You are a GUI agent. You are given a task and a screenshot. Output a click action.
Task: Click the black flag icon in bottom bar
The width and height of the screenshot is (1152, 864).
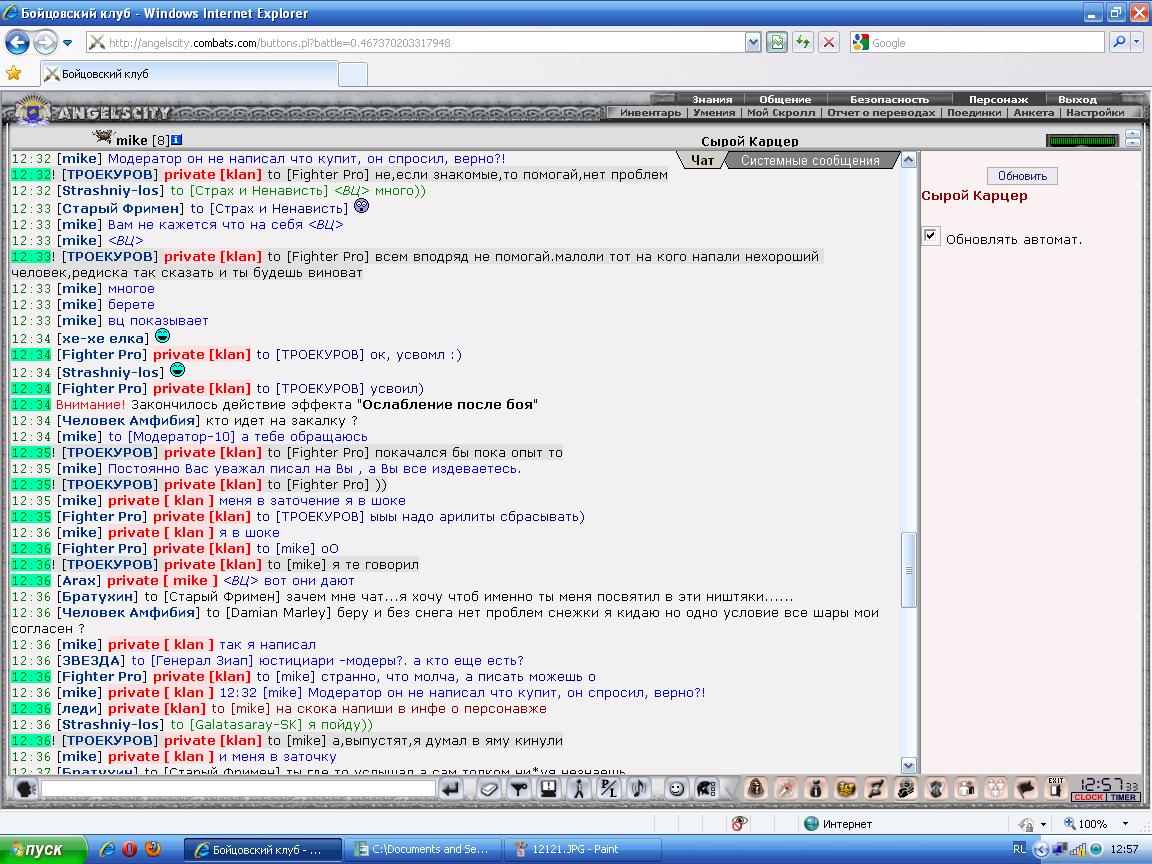[1026, 788]
